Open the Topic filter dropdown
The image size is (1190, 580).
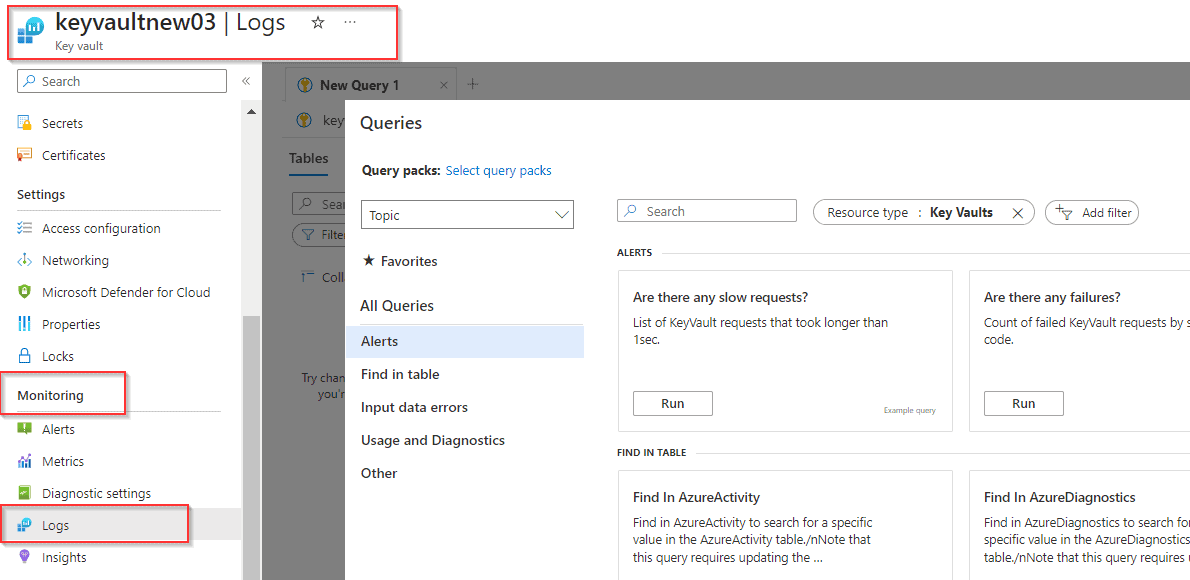click(x=467, y=214)
